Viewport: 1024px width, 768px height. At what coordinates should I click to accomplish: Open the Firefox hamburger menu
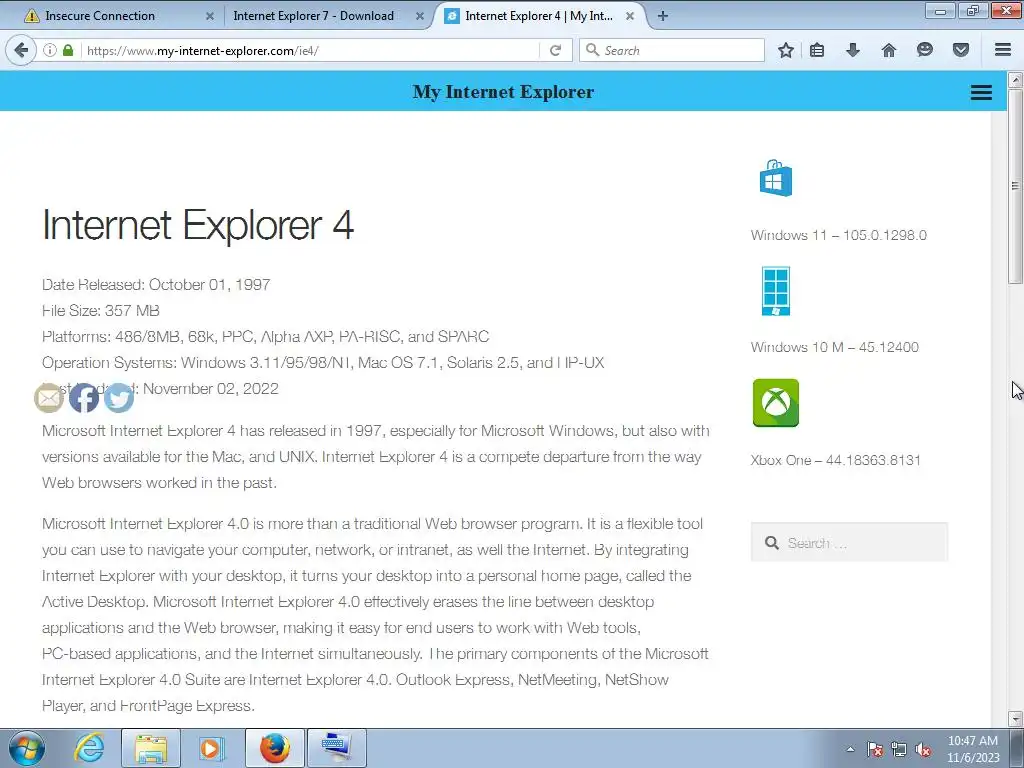tap(1003, 50)
